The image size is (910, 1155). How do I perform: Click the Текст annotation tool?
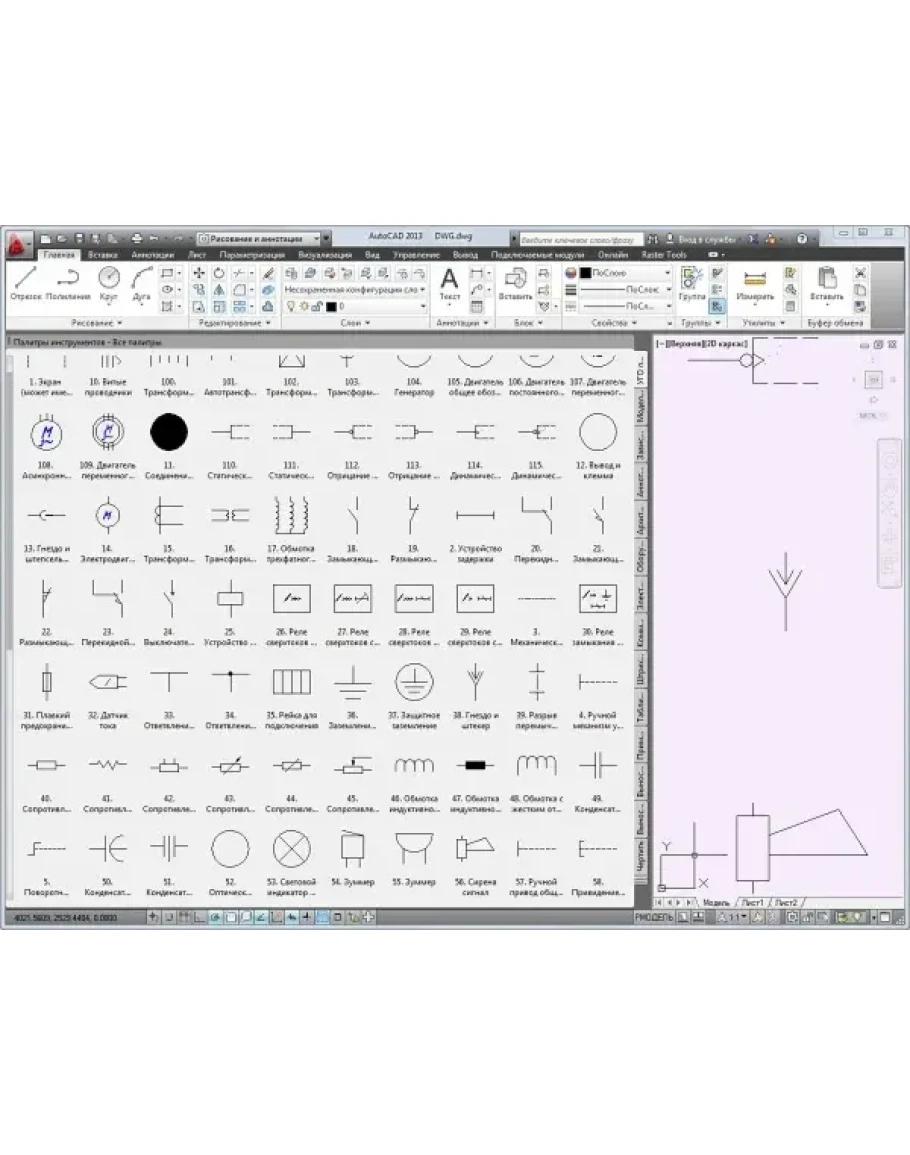pyautogui.click(x=450, y=283)
